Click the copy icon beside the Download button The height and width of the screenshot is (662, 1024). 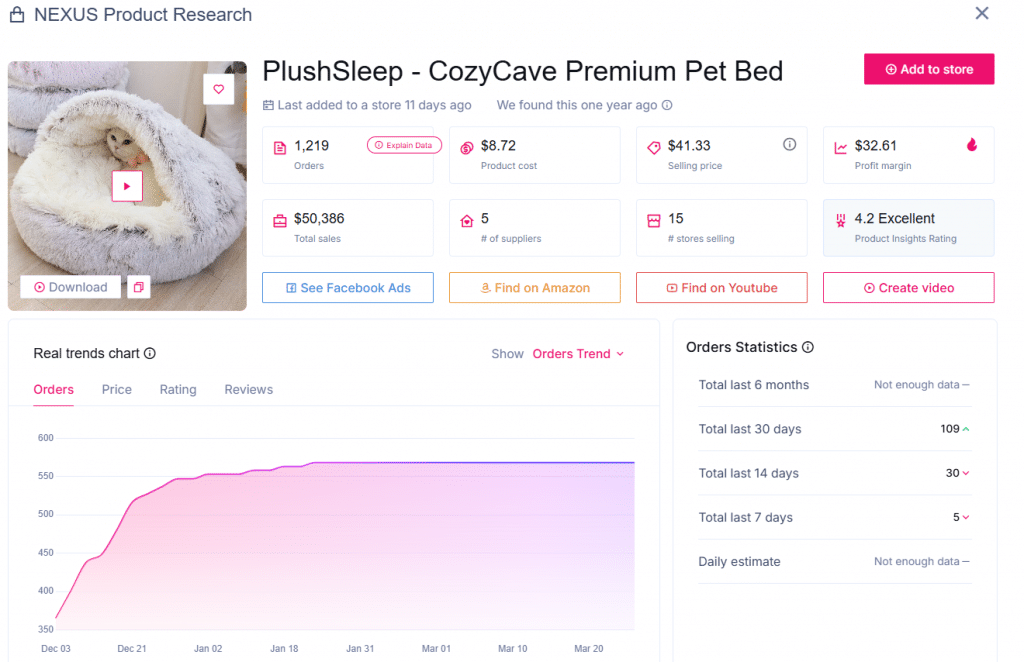[x=139, y=286]
